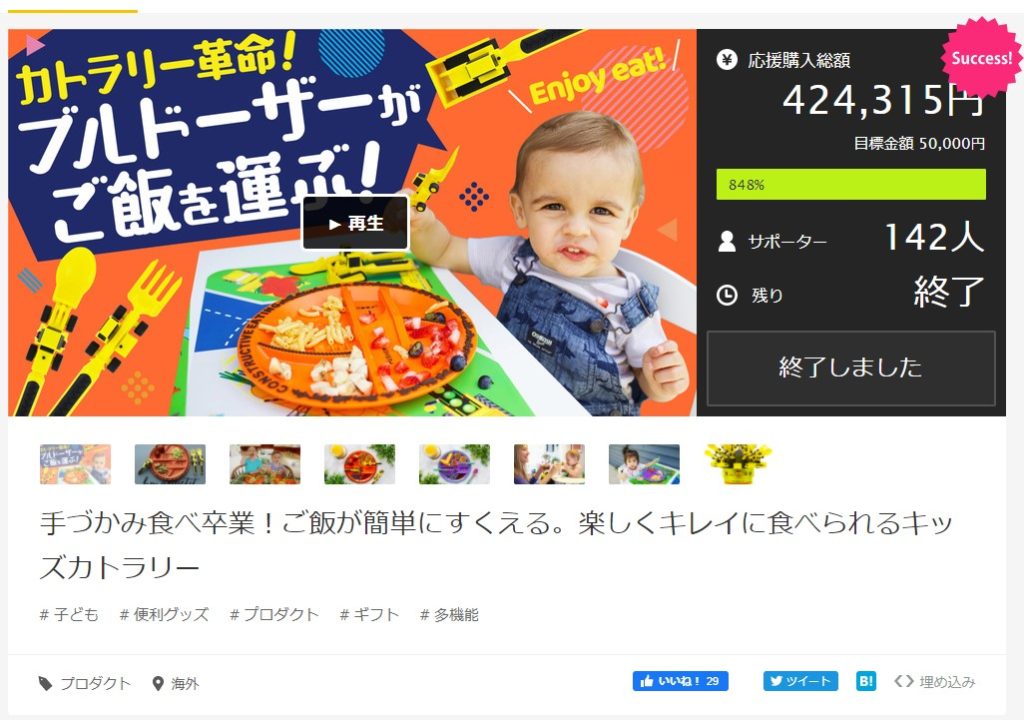
Task: Click the Hatena B! bookmark icon
Action: [866, 681]
